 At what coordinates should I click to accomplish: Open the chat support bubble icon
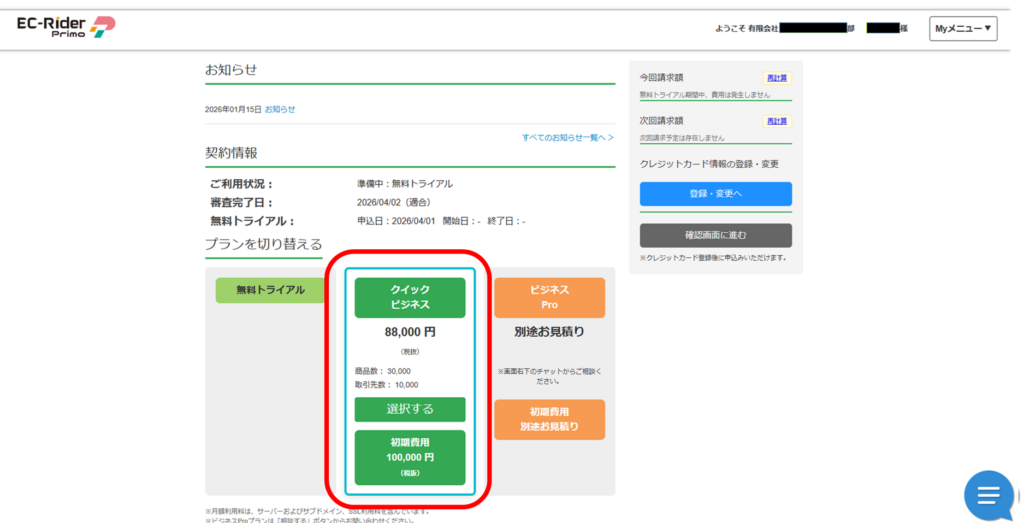(x=988, y=495)
